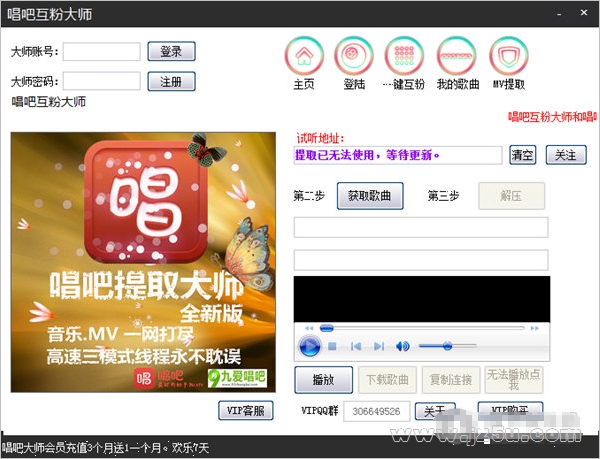600x459 pixels.
Task: Click the 清空 clear button
Action: click(x=522, y=155)
